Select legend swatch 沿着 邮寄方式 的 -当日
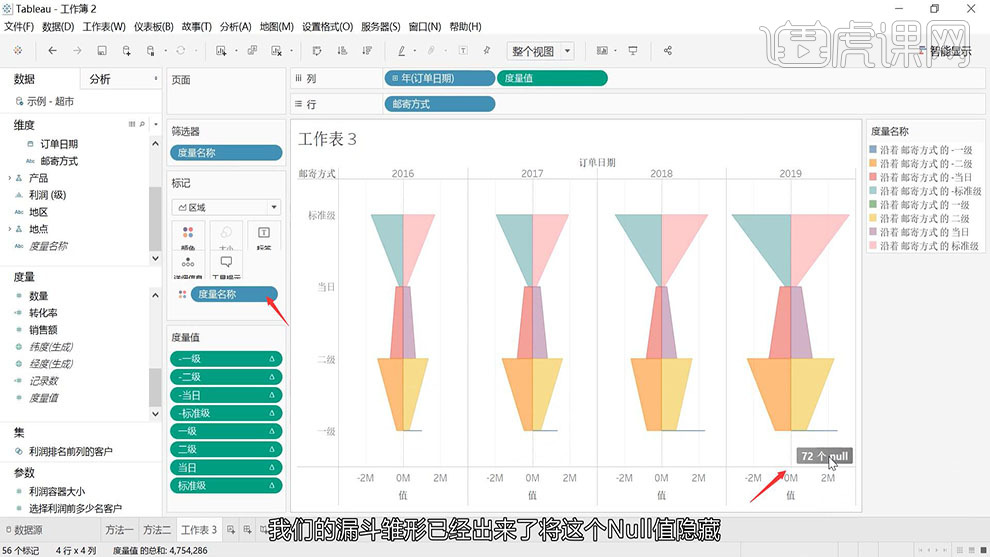 (873, 177)
